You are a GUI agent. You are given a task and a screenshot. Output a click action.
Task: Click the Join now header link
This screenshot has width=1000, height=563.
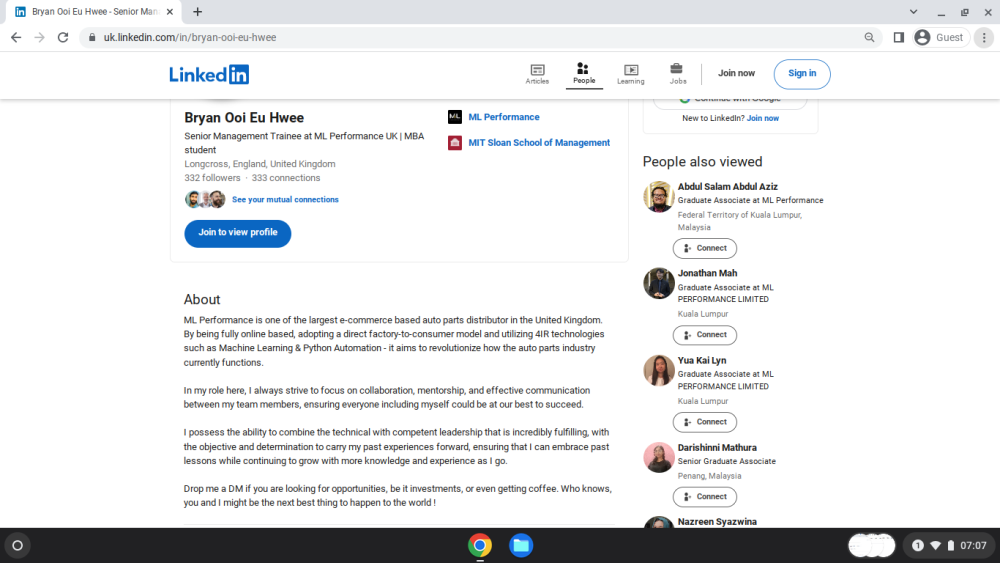coord(736,73)
